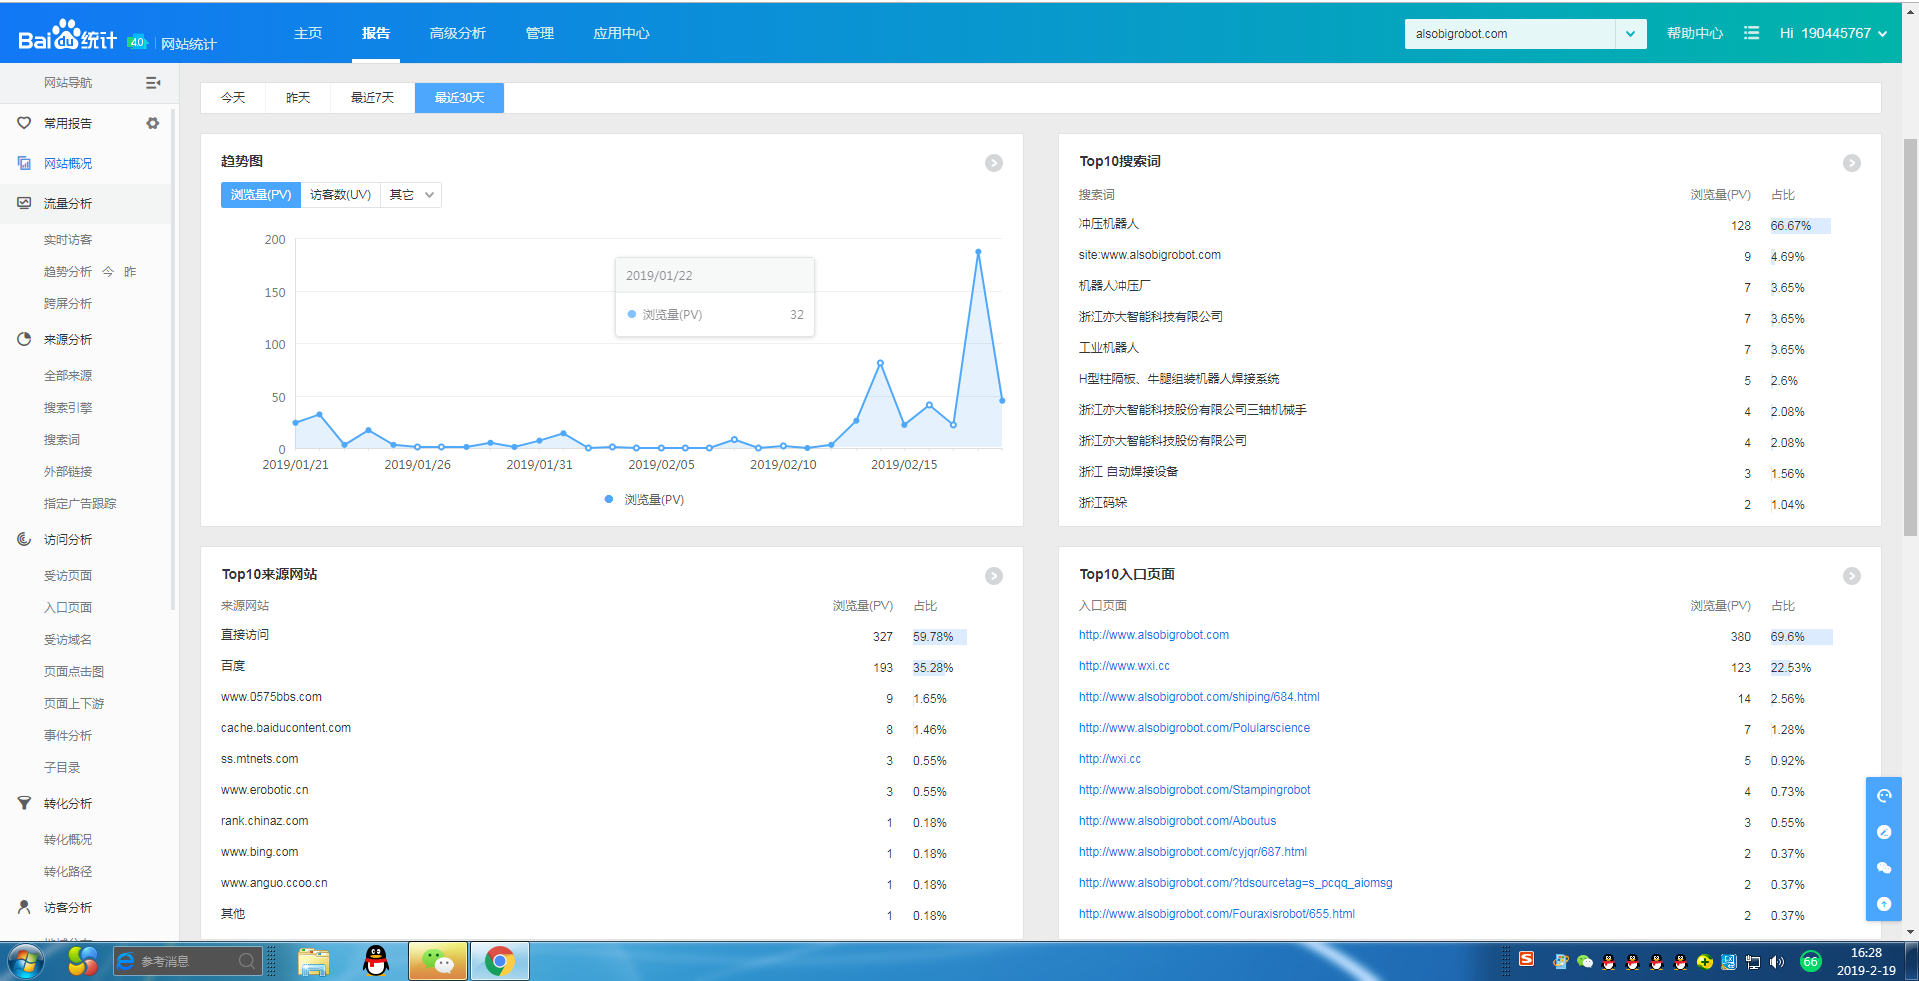Image resolution: width=1919 pixels, height=981 pixels.
Task: Open the list menu icon beside 帮助中心
Action: pos(1751,33)
